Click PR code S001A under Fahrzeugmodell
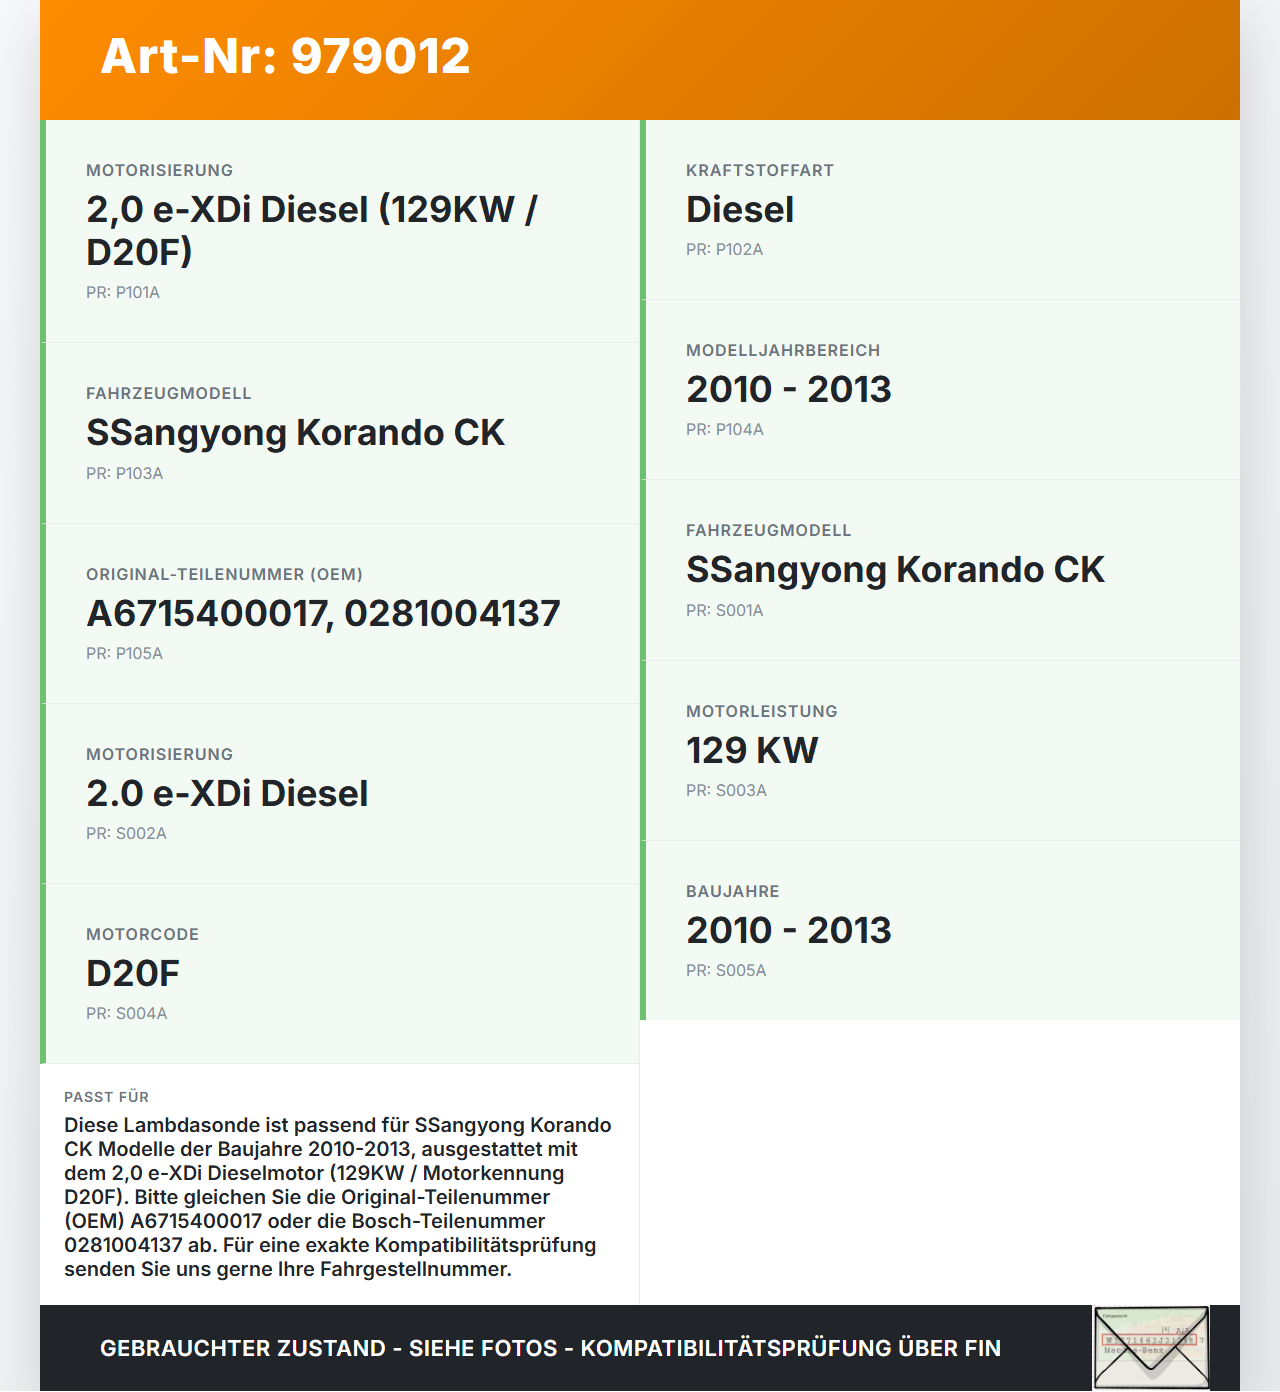 coord(724,611)
